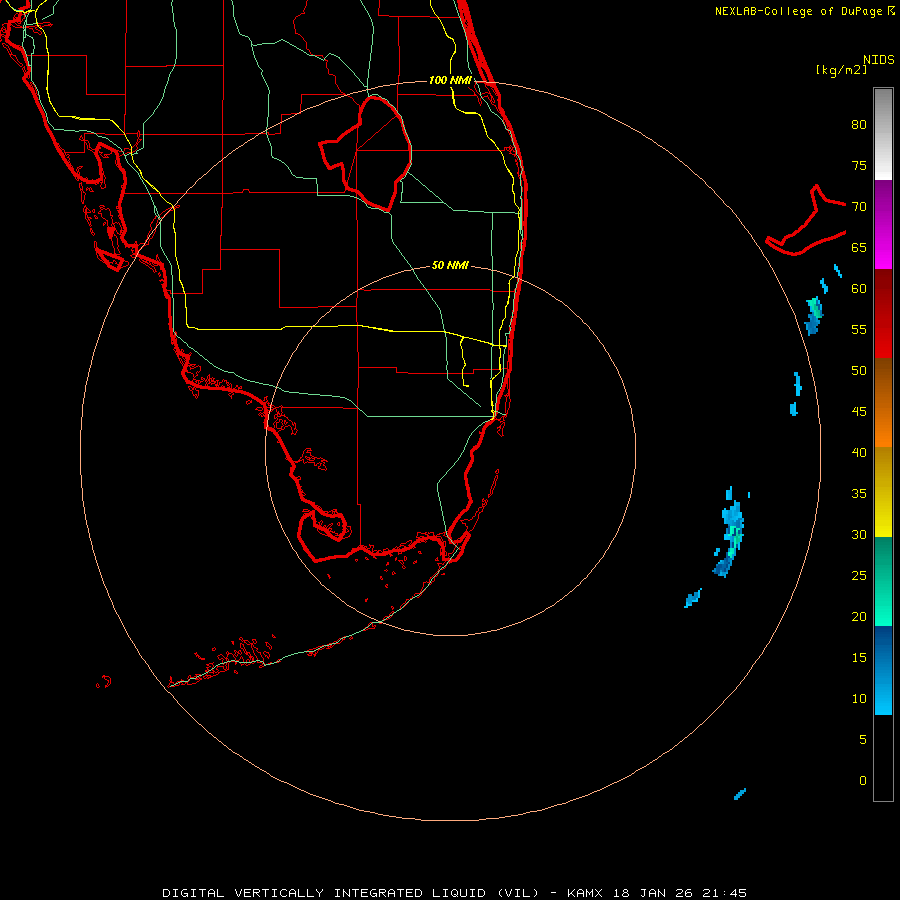The width and height of the screenshot is (900, 900).
Task: Click the Lake Okeechobee outline
Action: [x=367, y=153]
